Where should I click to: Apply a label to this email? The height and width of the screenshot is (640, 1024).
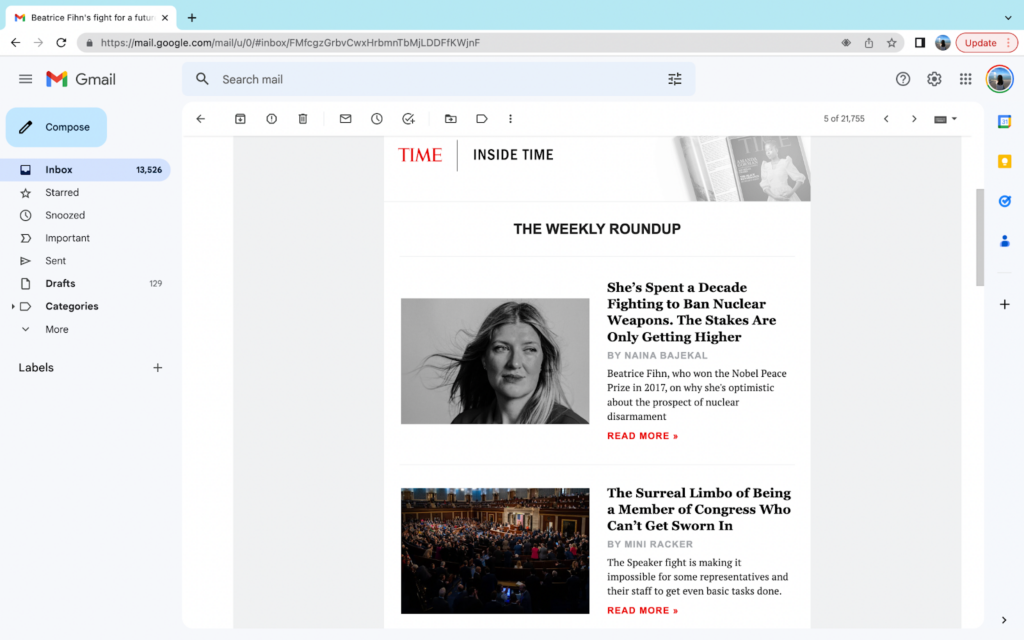pyautogui.click(x=482, y=119)
